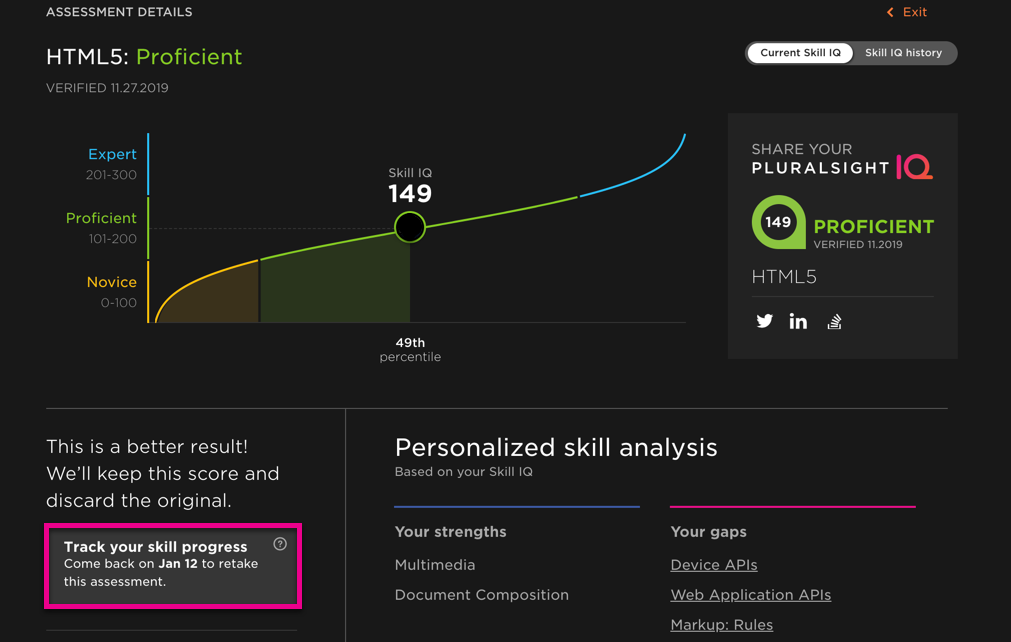Open the Device APIs gap link
Screen dimensions: 1011x642
713,565
